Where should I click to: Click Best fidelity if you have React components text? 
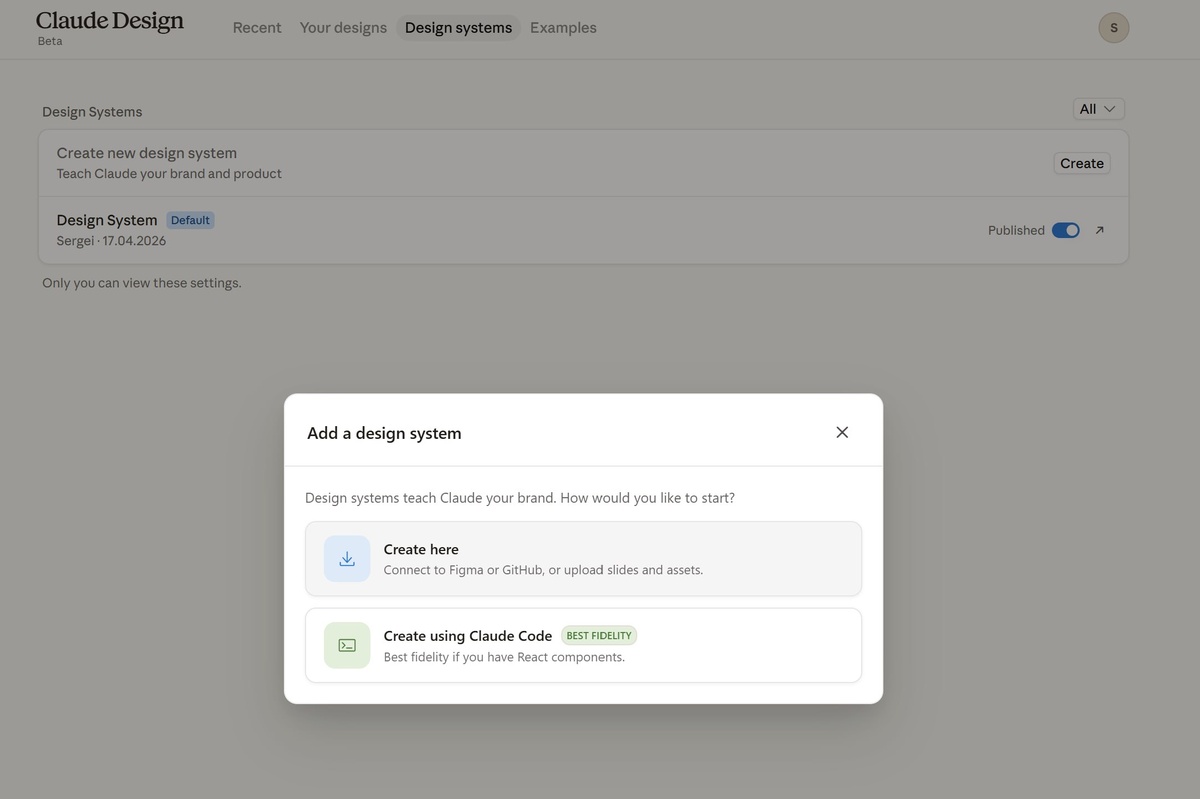pyautogui.click(x=504, y=657)
